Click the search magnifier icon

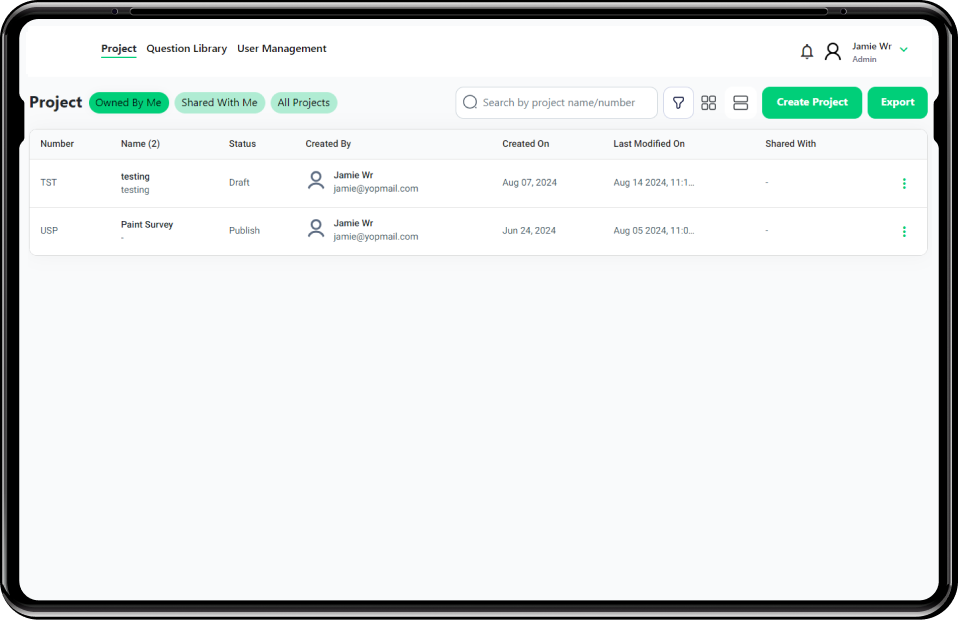coord(470,102)
